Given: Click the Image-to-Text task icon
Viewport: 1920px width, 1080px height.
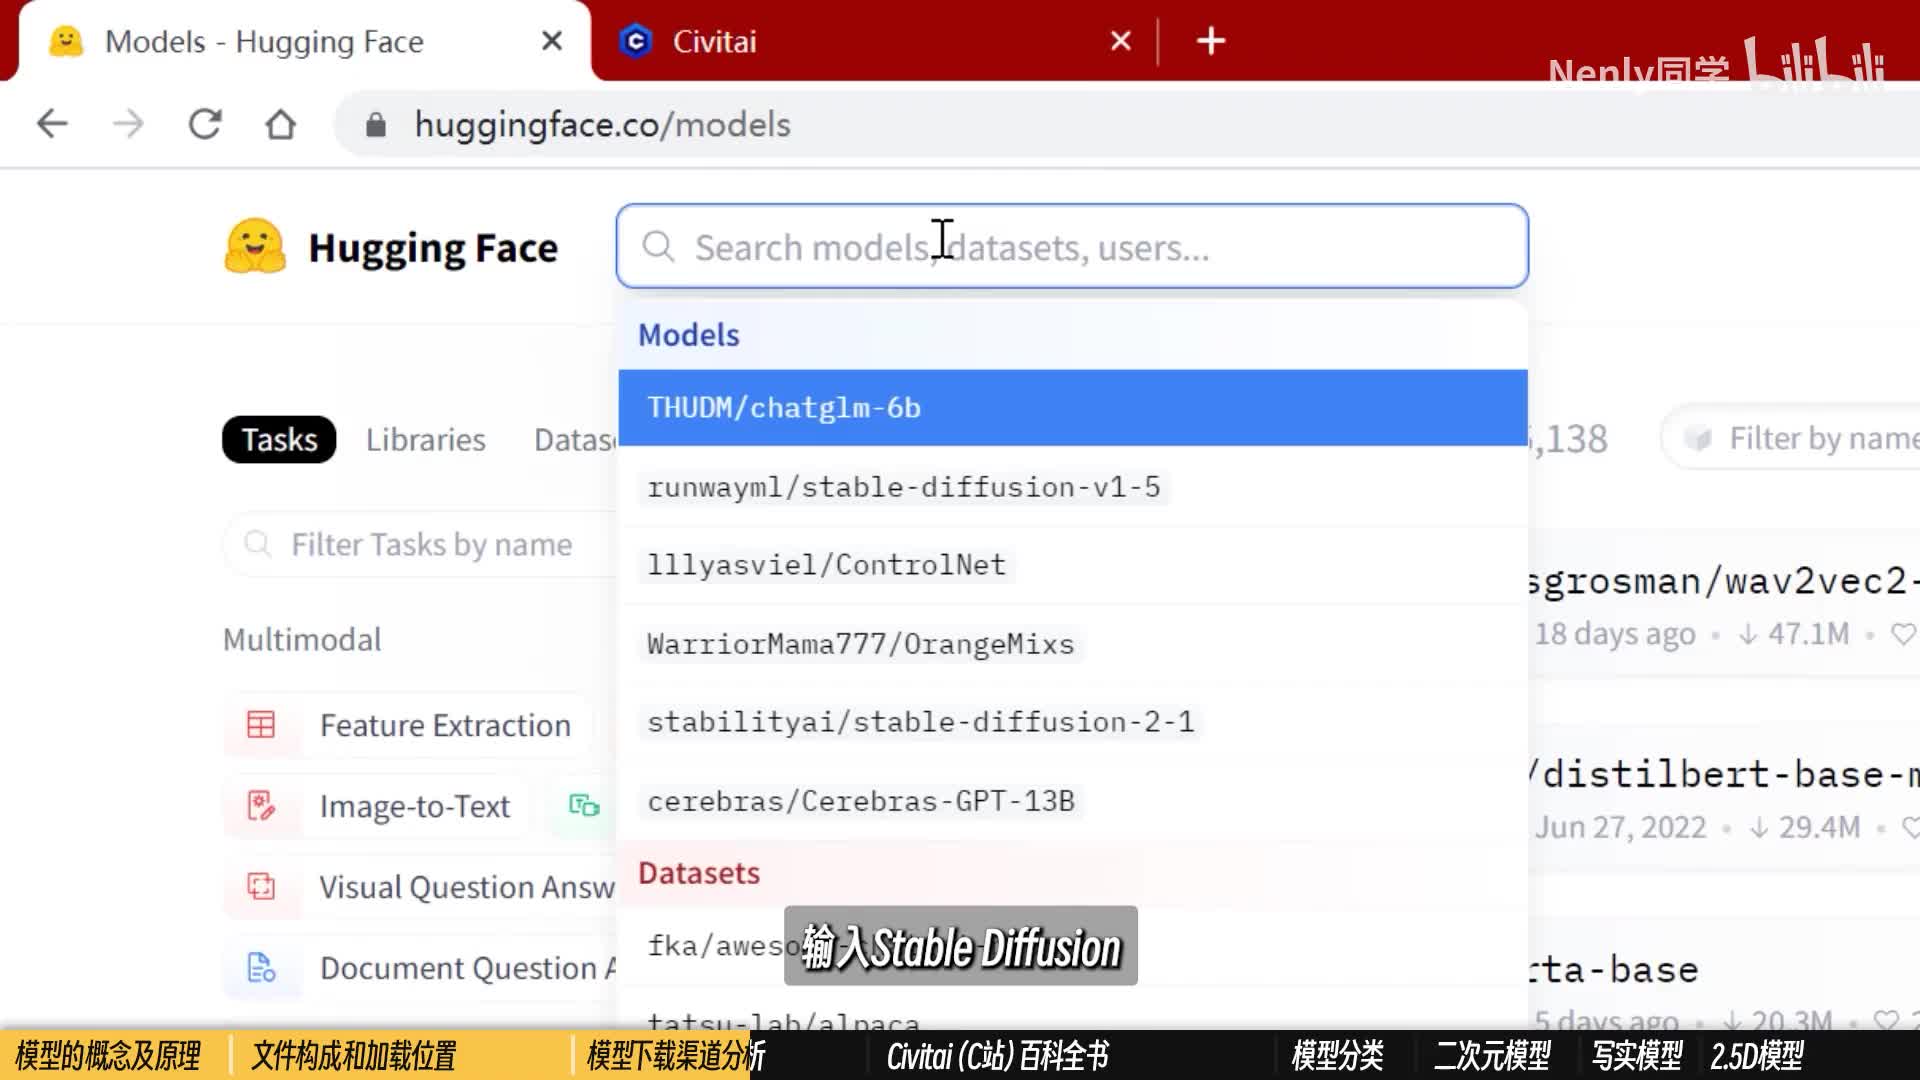Looking at the screenshot, I should (261, 806).
